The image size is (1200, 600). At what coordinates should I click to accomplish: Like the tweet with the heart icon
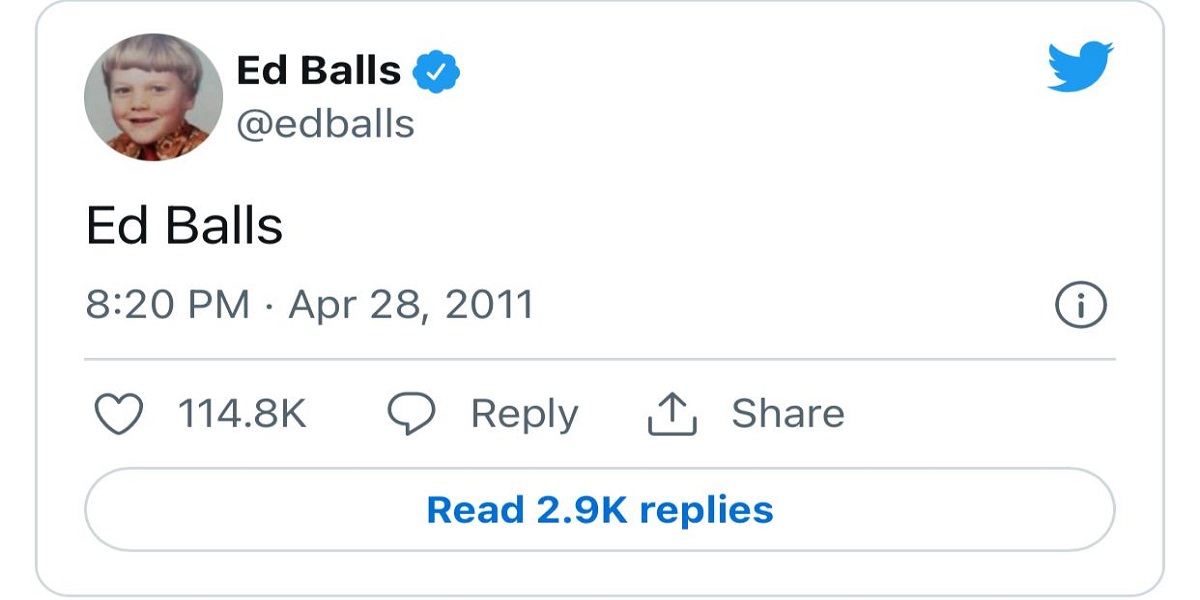pos(119,414)
